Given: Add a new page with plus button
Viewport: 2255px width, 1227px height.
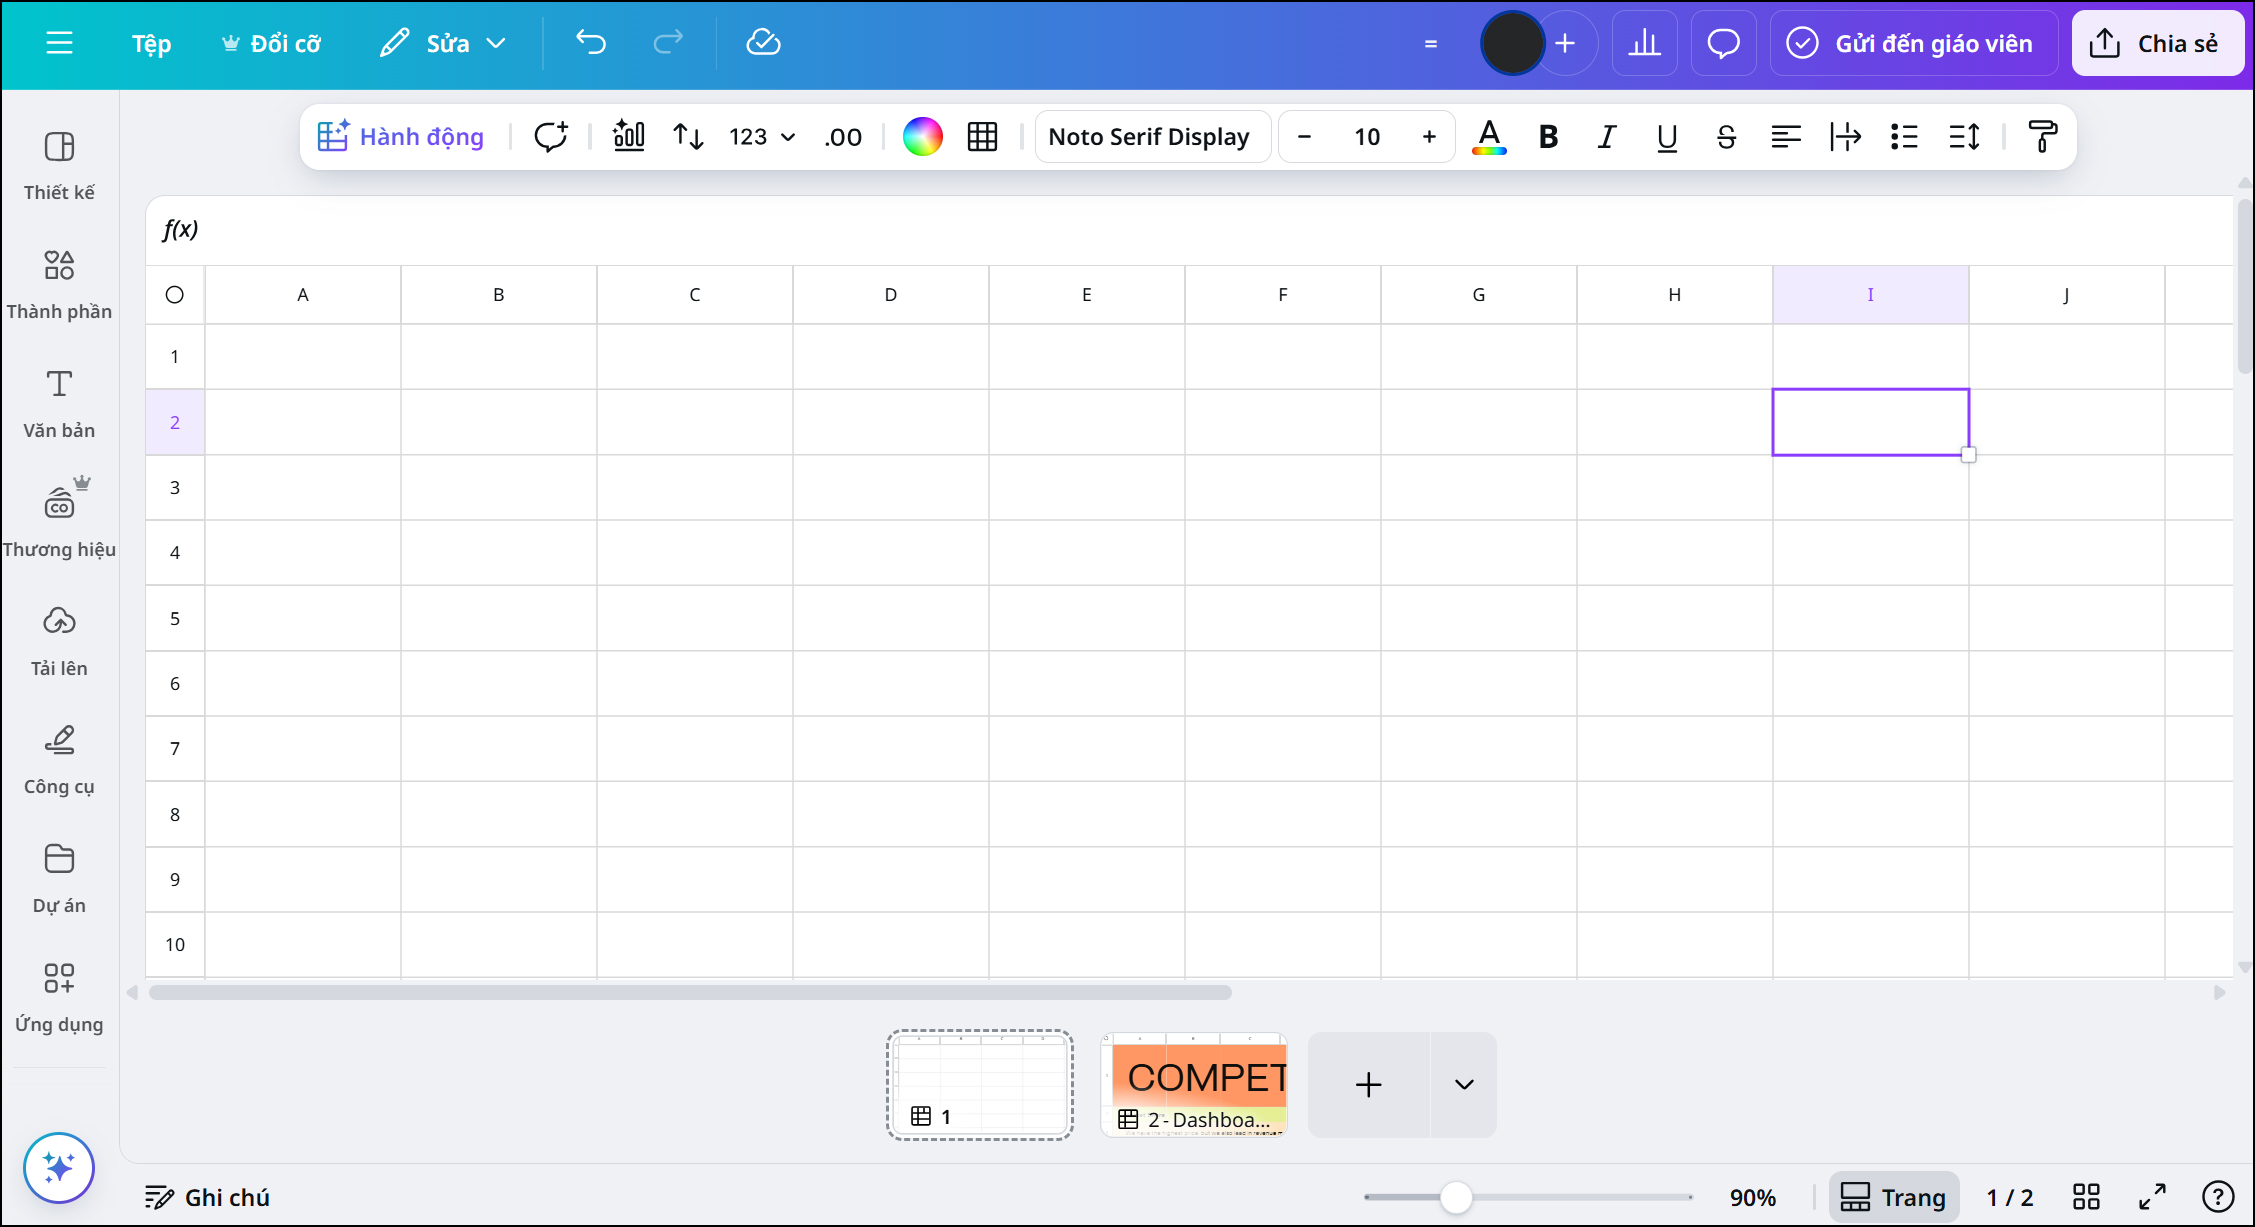Looking at the screenshot, I should point(1368,1085).
